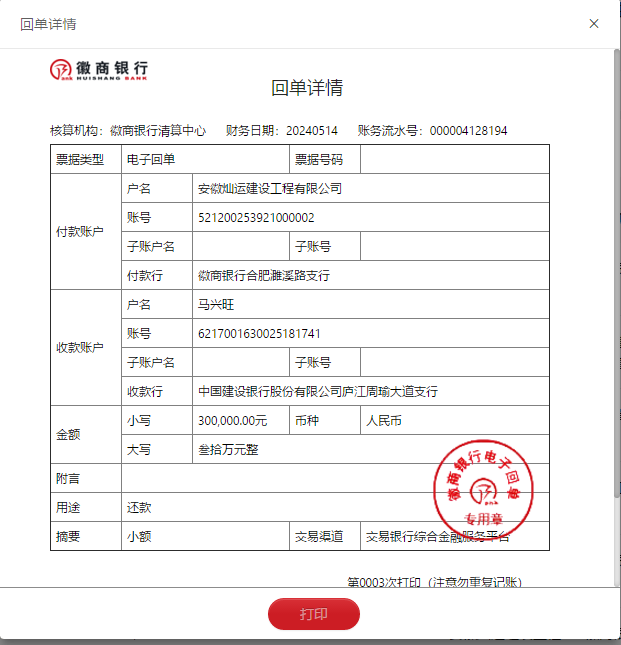Click the 用途 value 还款

[x=139, y=507]
